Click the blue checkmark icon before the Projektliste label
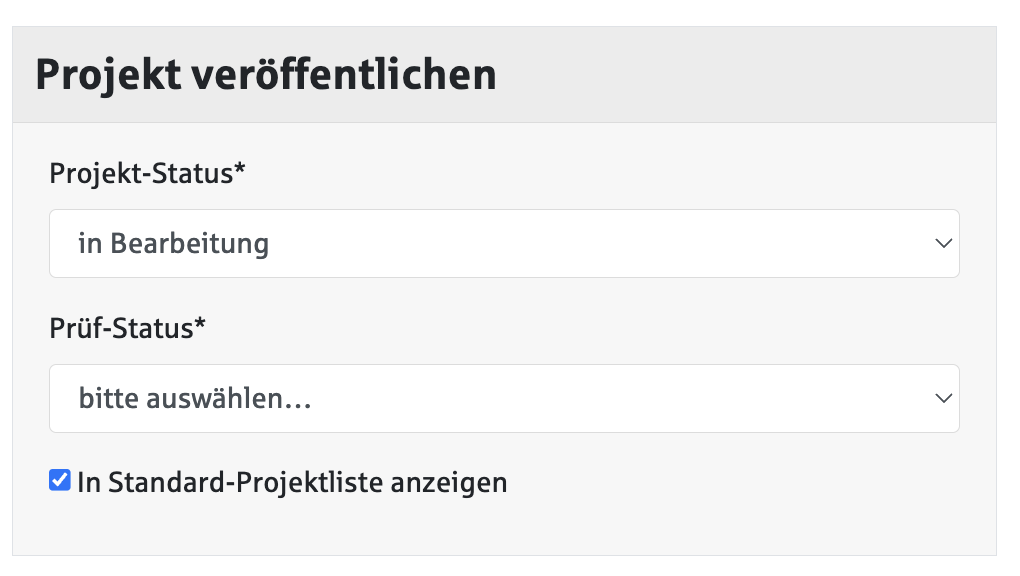Screen dimensions: 1020x576 (x=59, y=481)
